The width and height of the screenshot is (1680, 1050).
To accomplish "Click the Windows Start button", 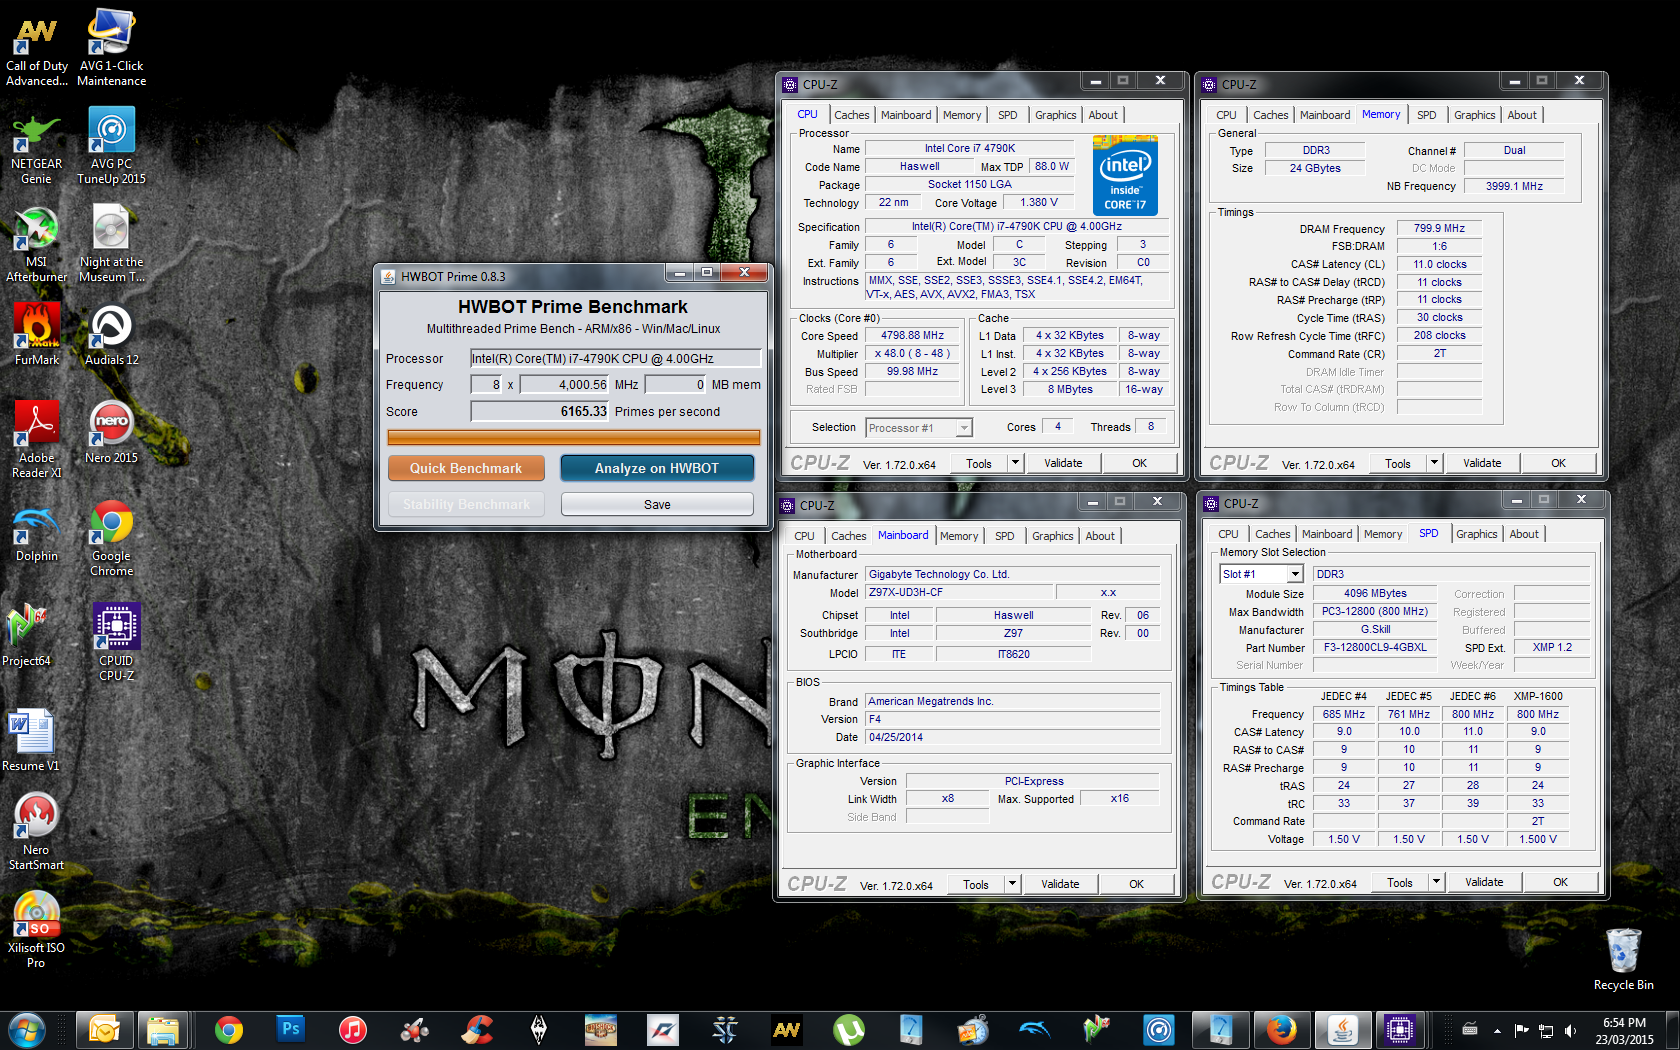I will click(x=26, y=1029).
